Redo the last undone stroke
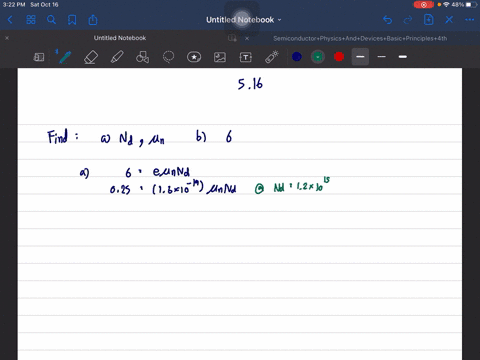The image size is (480, 360). [x=408, y=20]
